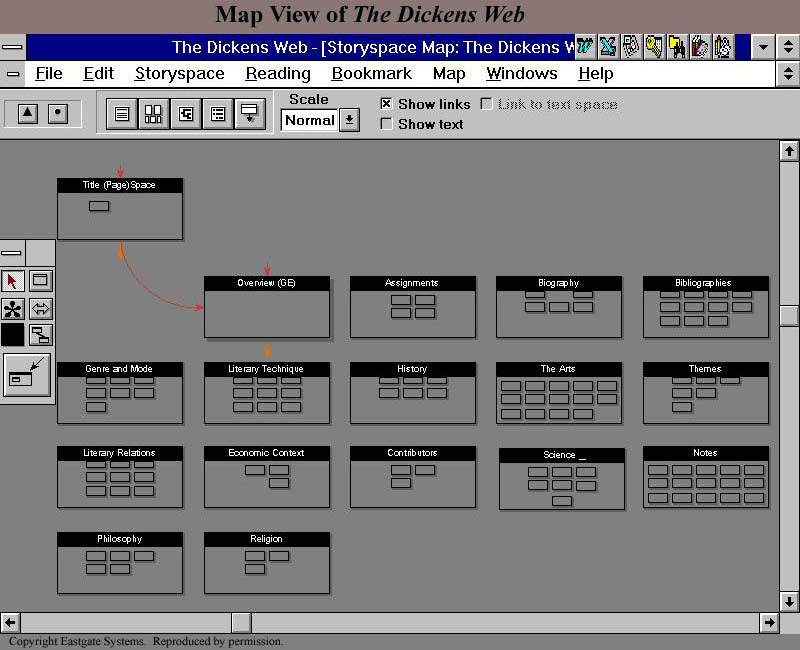
Task: Select the Title (Page) Space box
Action: pos(119,209)
